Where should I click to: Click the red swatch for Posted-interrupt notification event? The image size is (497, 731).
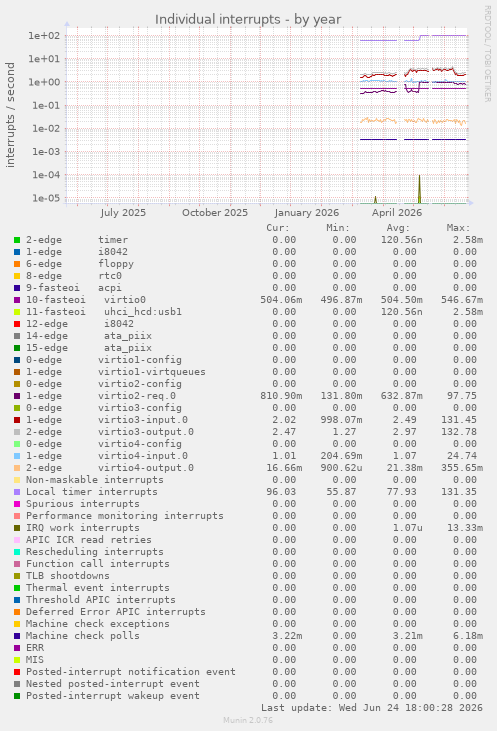click(17, 672)
